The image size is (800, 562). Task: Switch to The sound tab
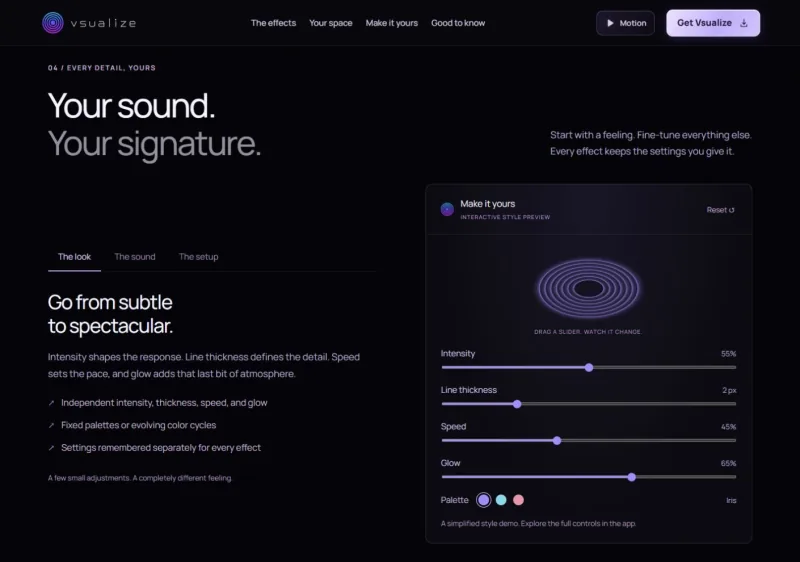point(135,257)
